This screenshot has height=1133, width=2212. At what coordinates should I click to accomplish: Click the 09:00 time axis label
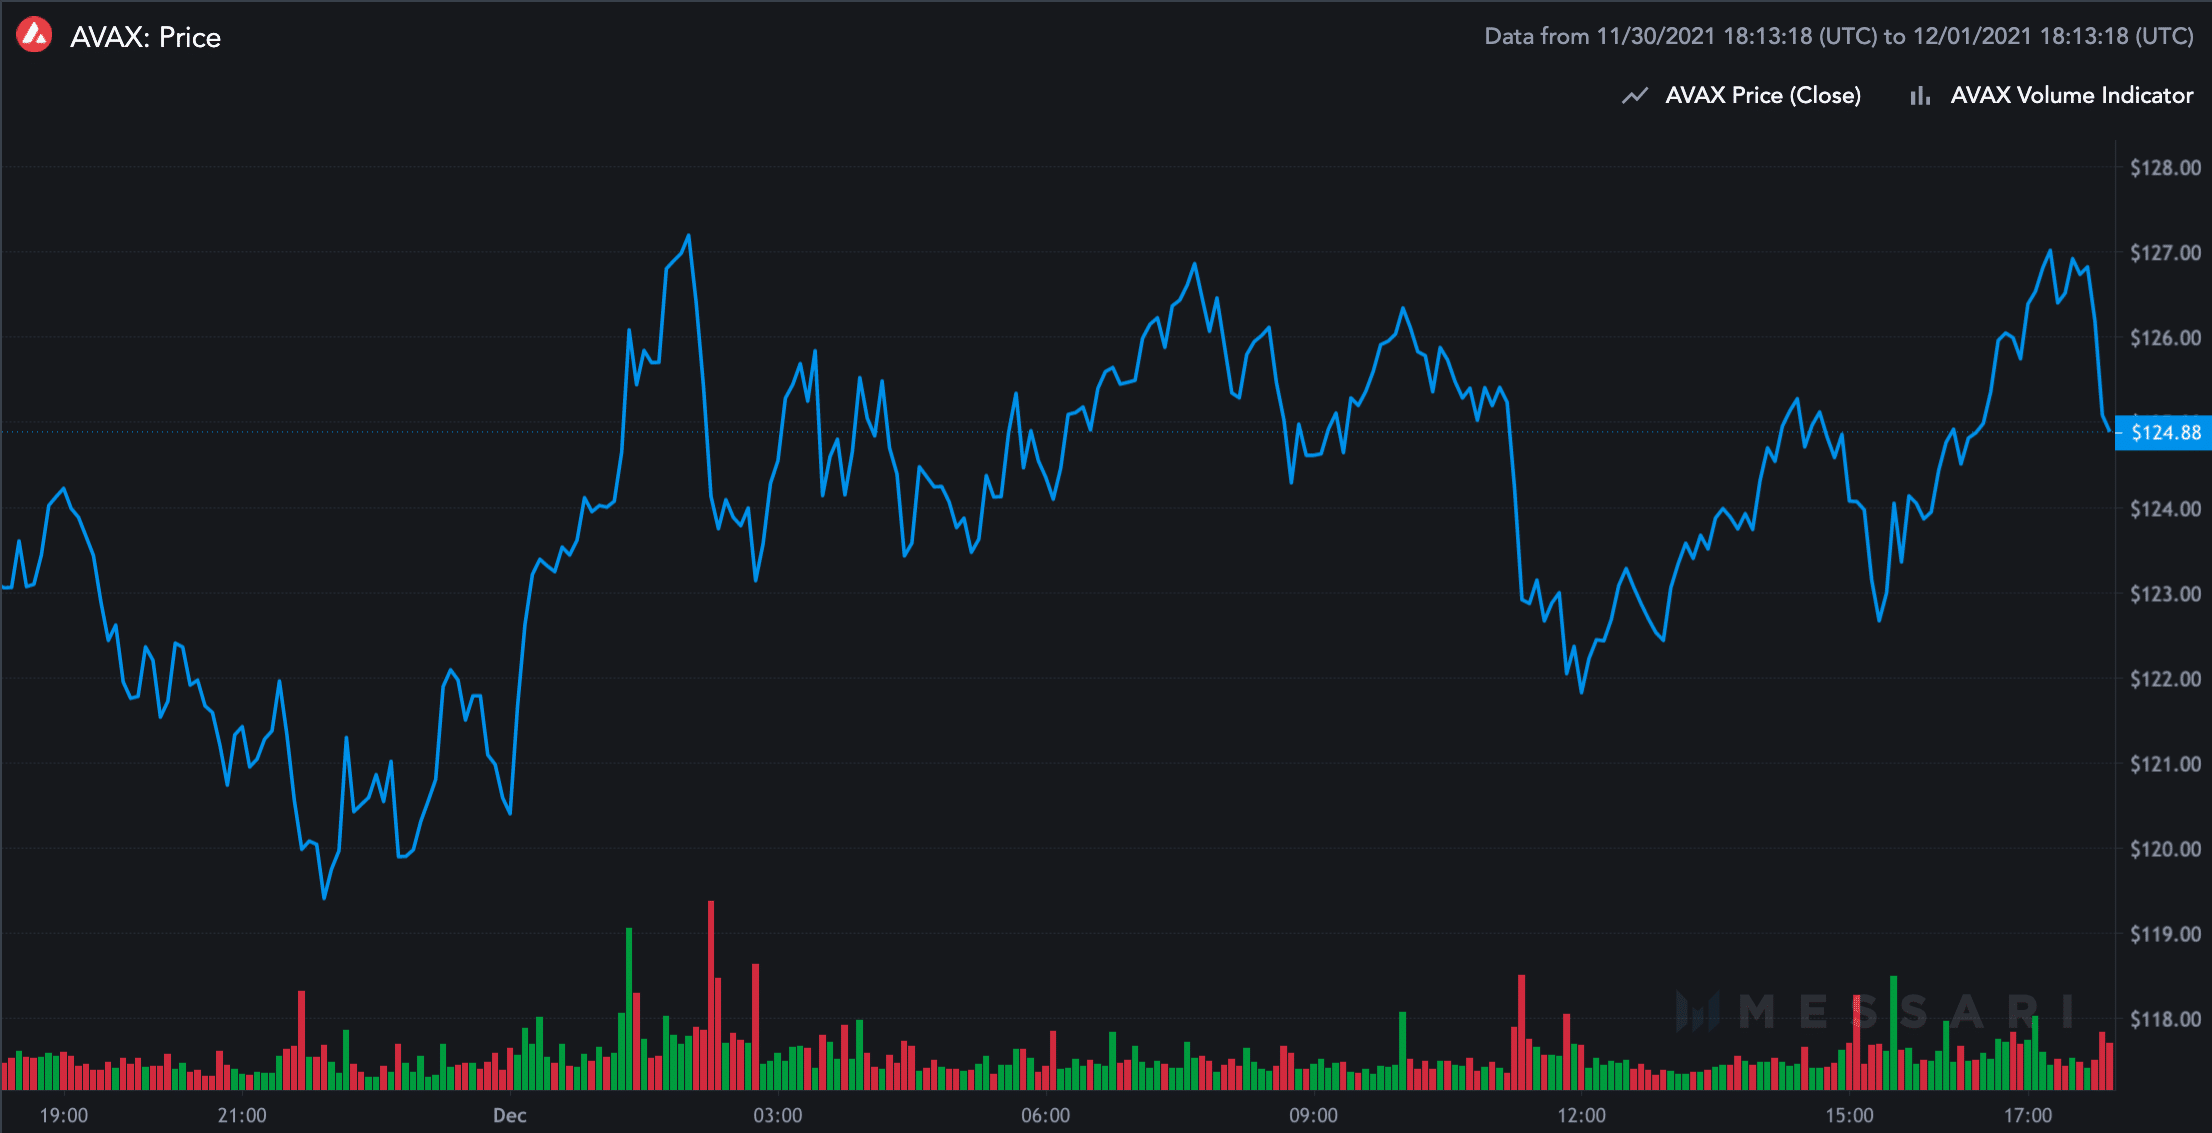point(1314,1115)
